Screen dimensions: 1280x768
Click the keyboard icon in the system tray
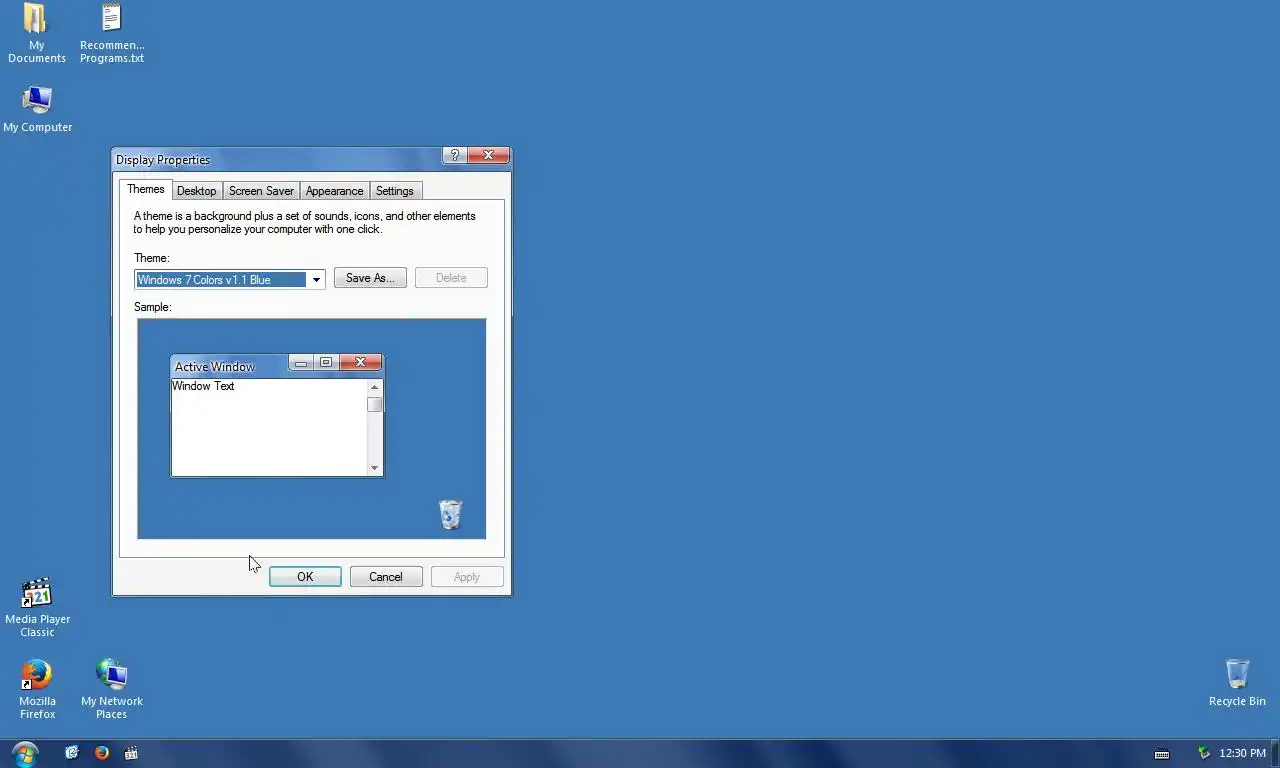(x=1162, y=754)
